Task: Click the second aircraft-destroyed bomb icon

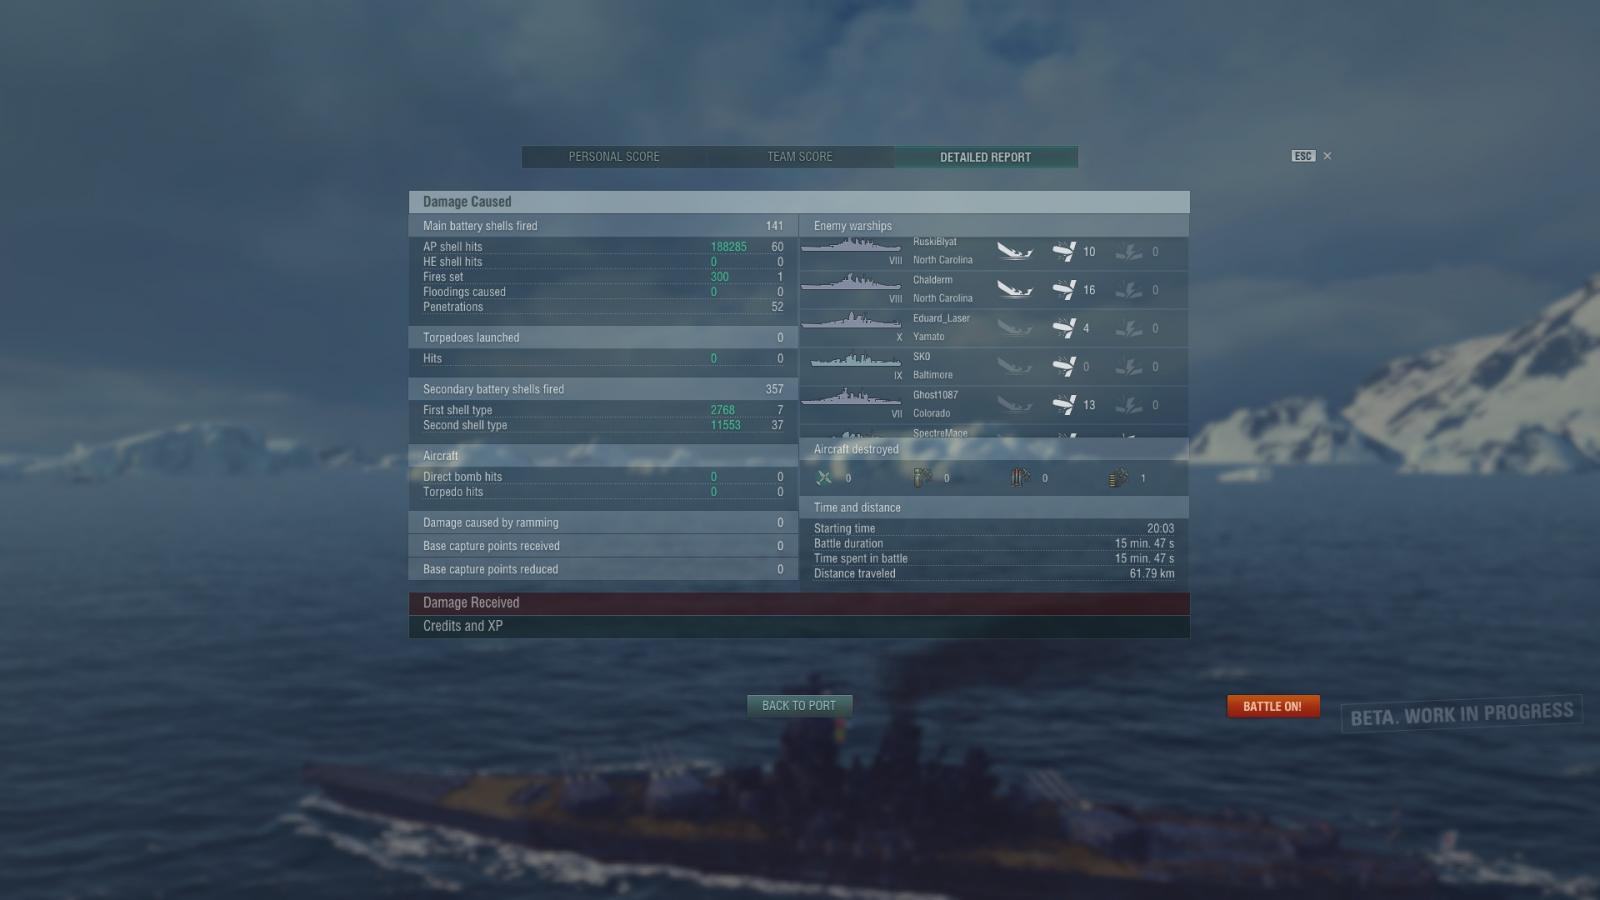Action: pos(922,478)
